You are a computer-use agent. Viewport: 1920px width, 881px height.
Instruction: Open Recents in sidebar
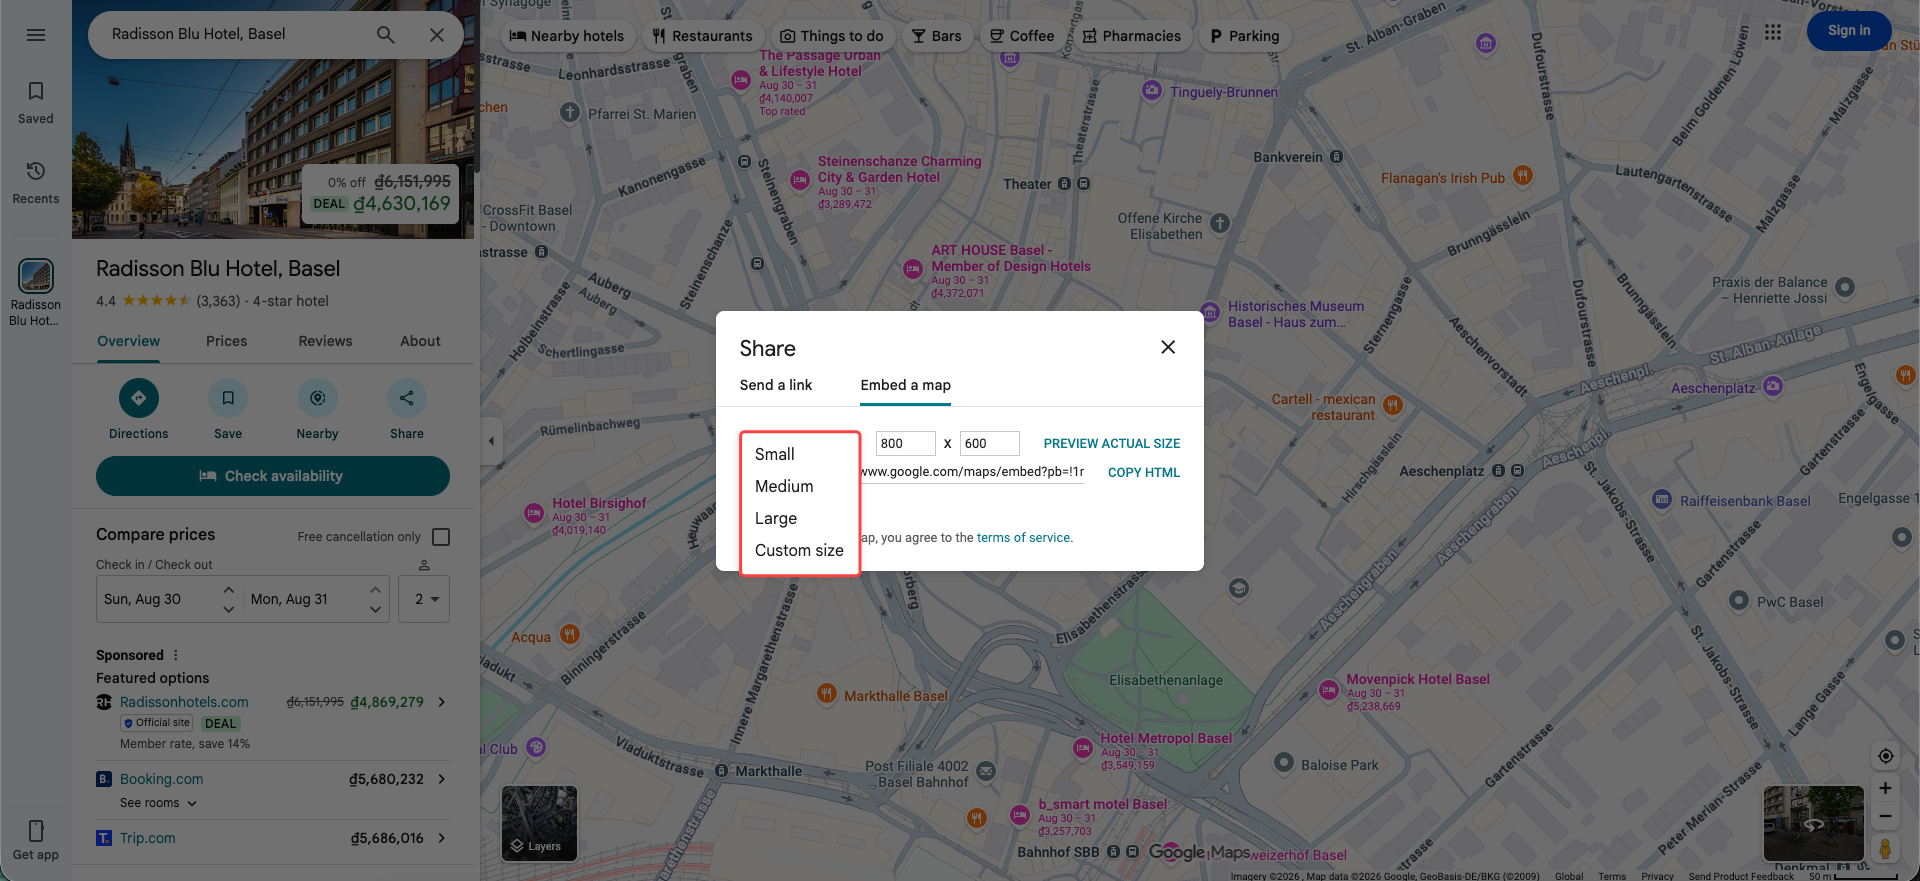tap(36, 183)
